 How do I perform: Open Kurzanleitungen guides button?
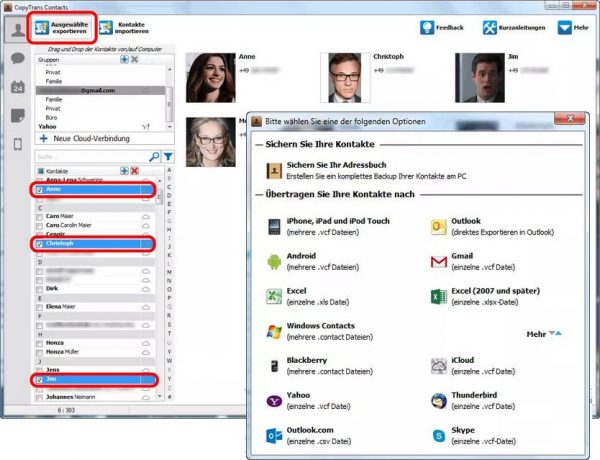[514, 28]
